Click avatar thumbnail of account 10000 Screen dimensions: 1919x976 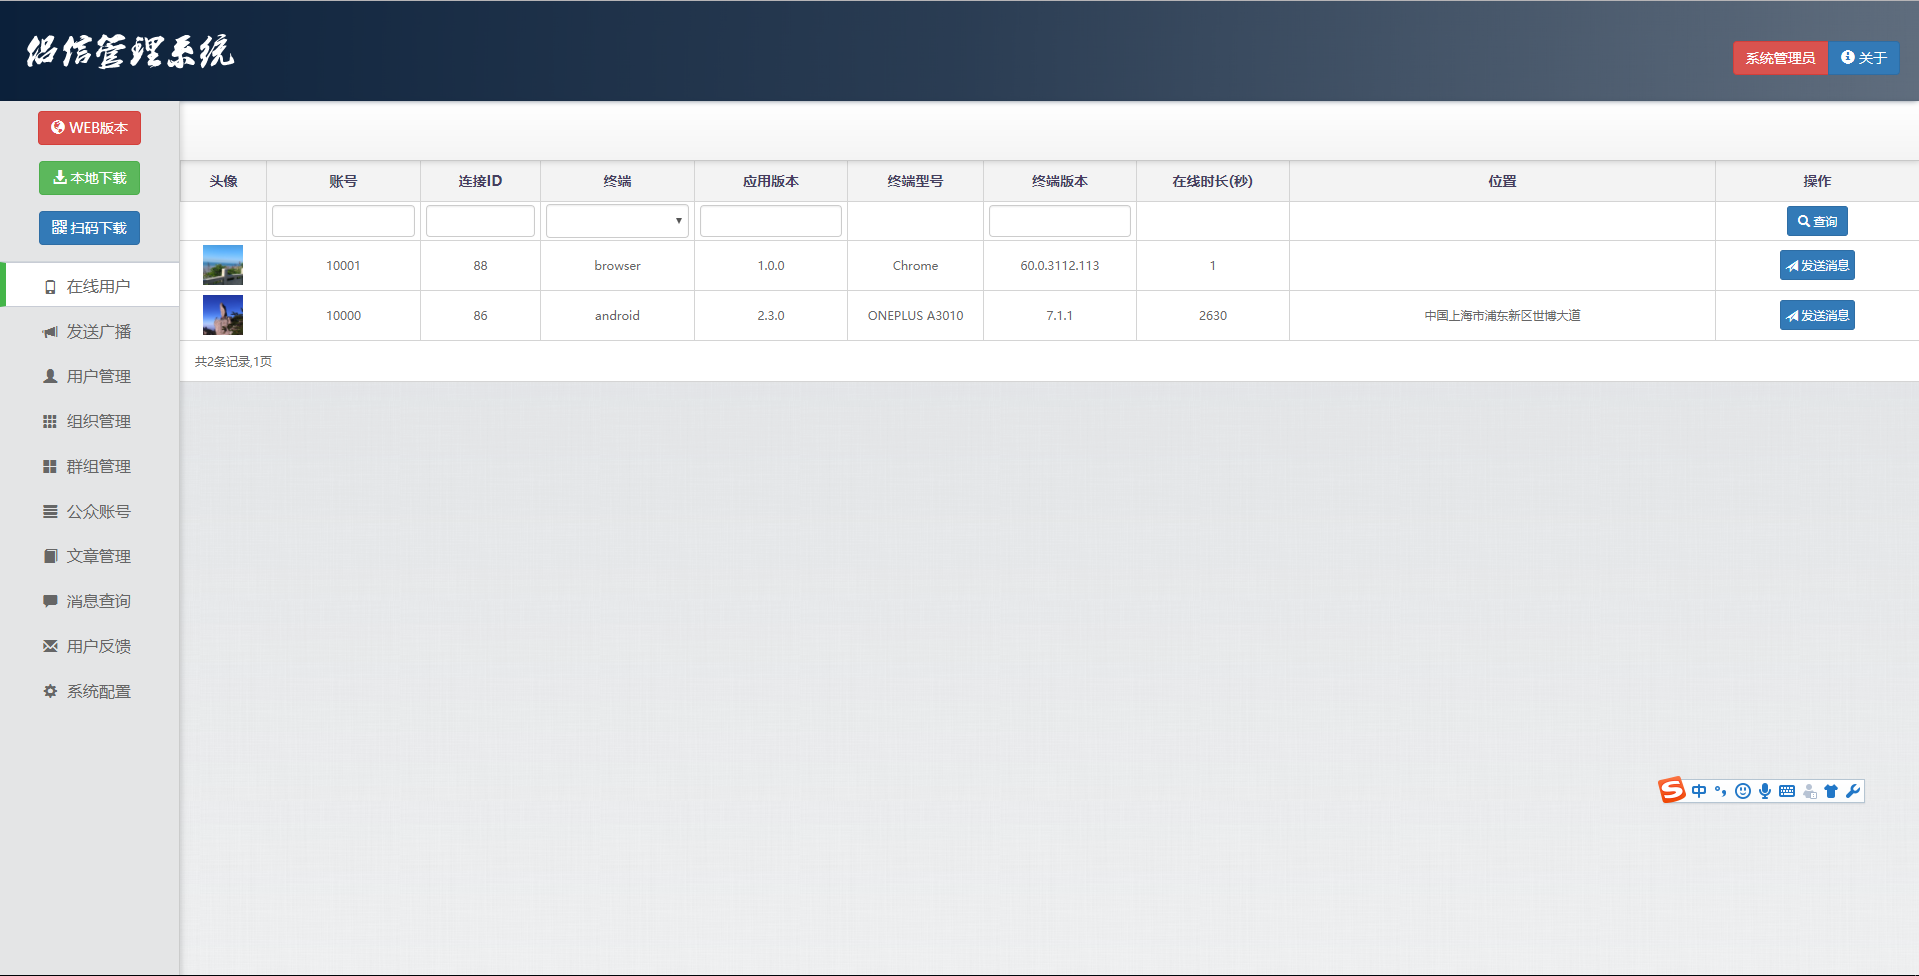tap(223, 316)
